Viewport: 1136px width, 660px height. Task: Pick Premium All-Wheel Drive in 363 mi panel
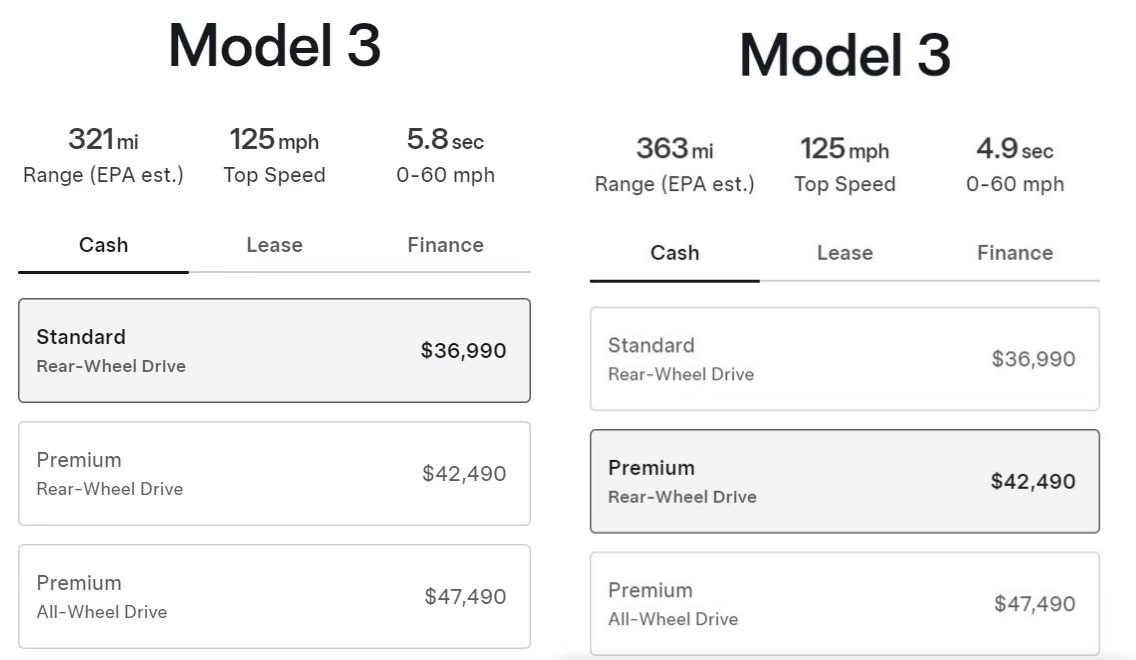[x=844, y=604]
